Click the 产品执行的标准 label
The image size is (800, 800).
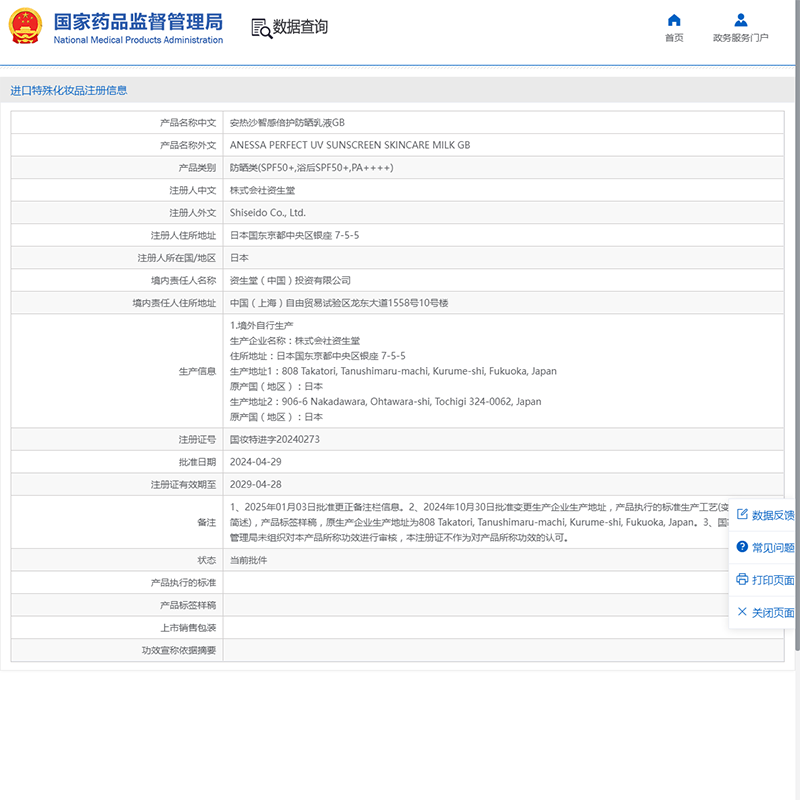tap(183, 583)
